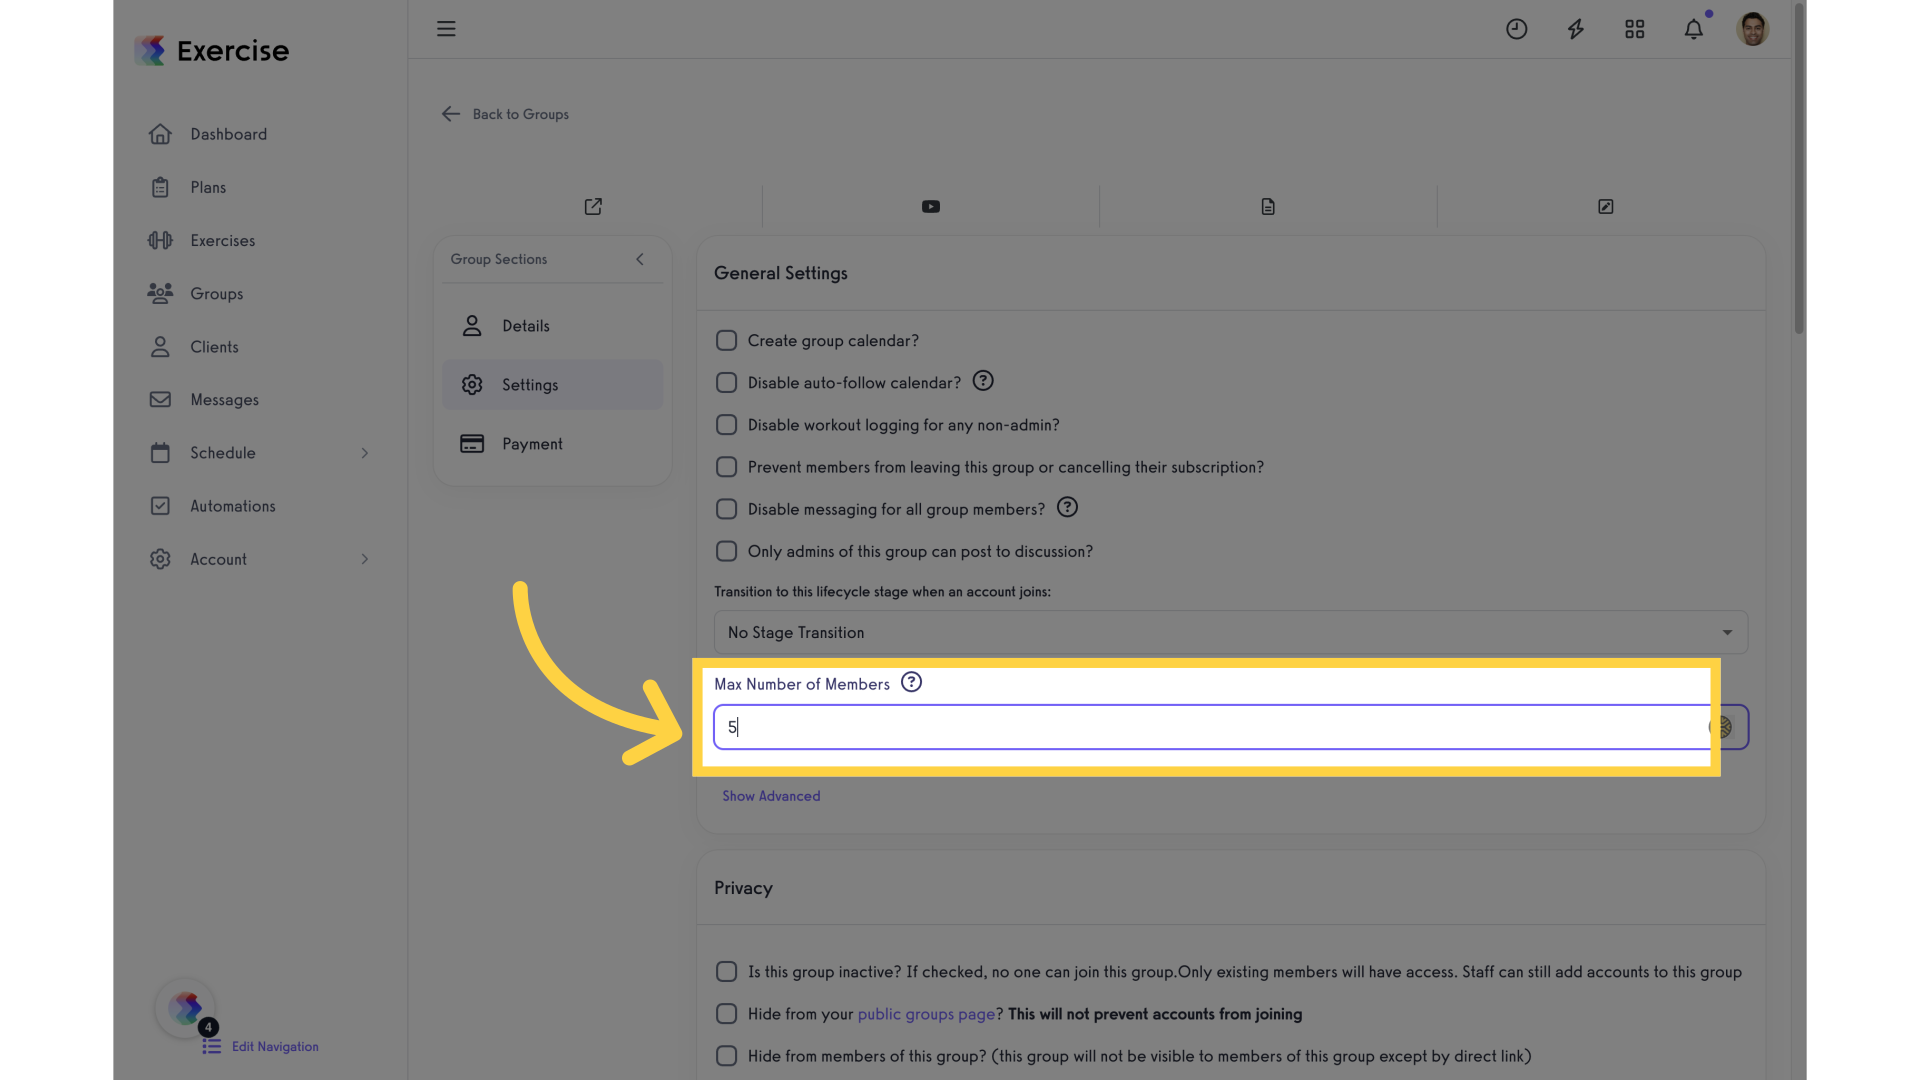Expand the Account submenu chevron
This screenshot has height=1080, width=1920.
click(x=365, y=559)
